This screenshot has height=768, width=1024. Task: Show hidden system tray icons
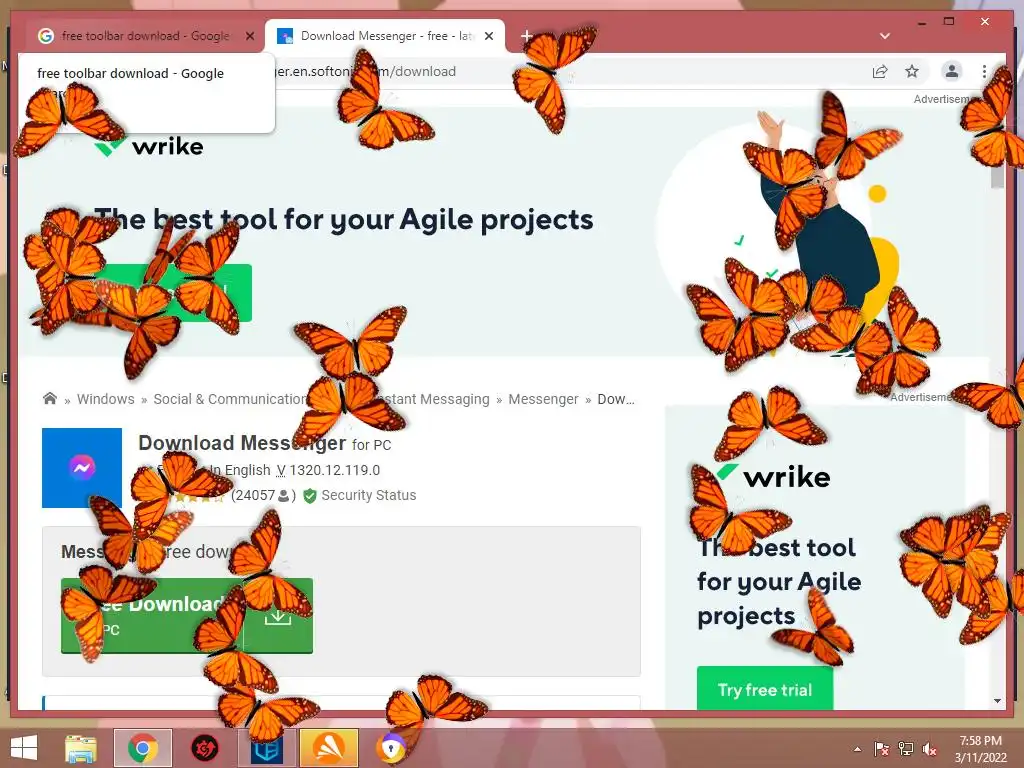(857, 749)
